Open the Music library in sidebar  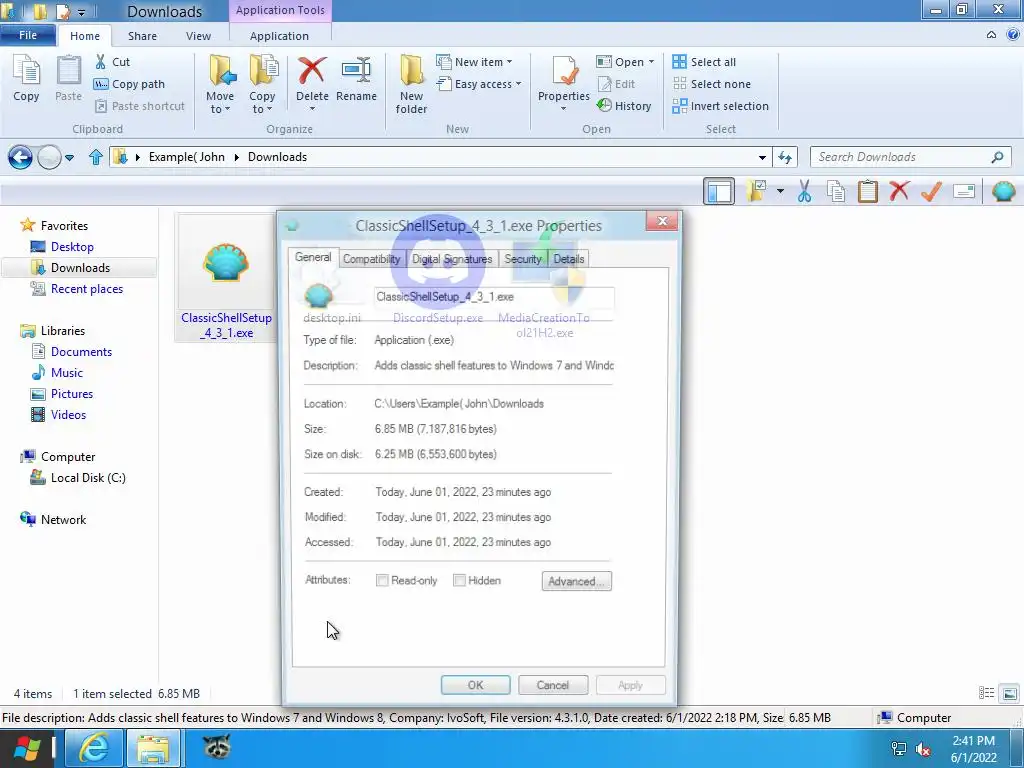click(67, 373)
